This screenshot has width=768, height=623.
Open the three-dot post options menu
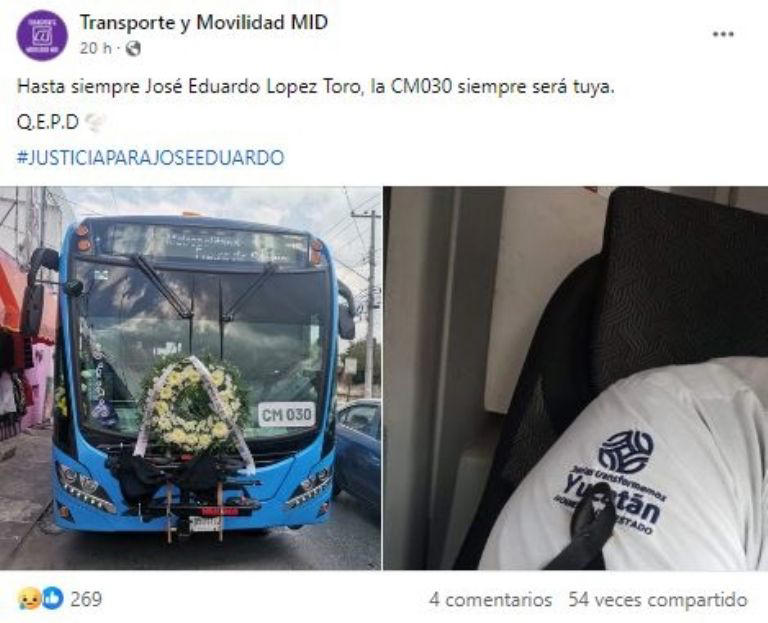(723, 34)
